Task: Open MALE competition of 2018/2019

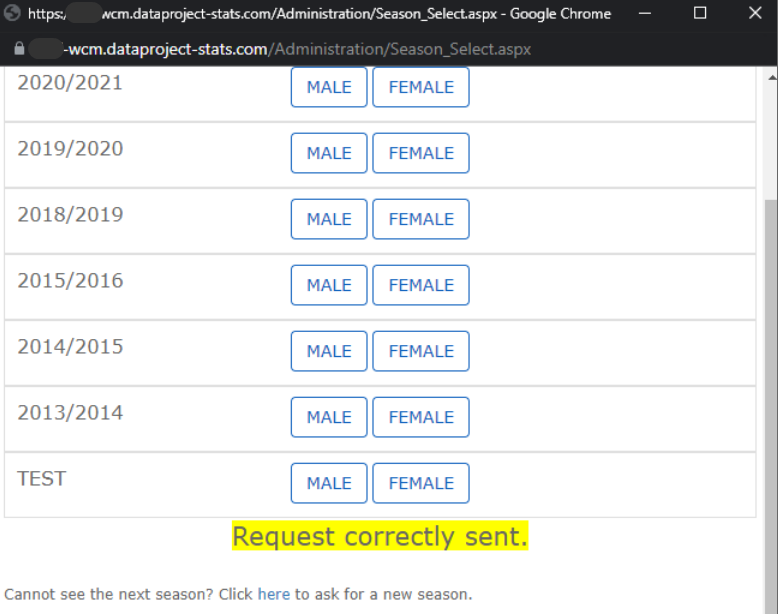Action: click(329, 219)
